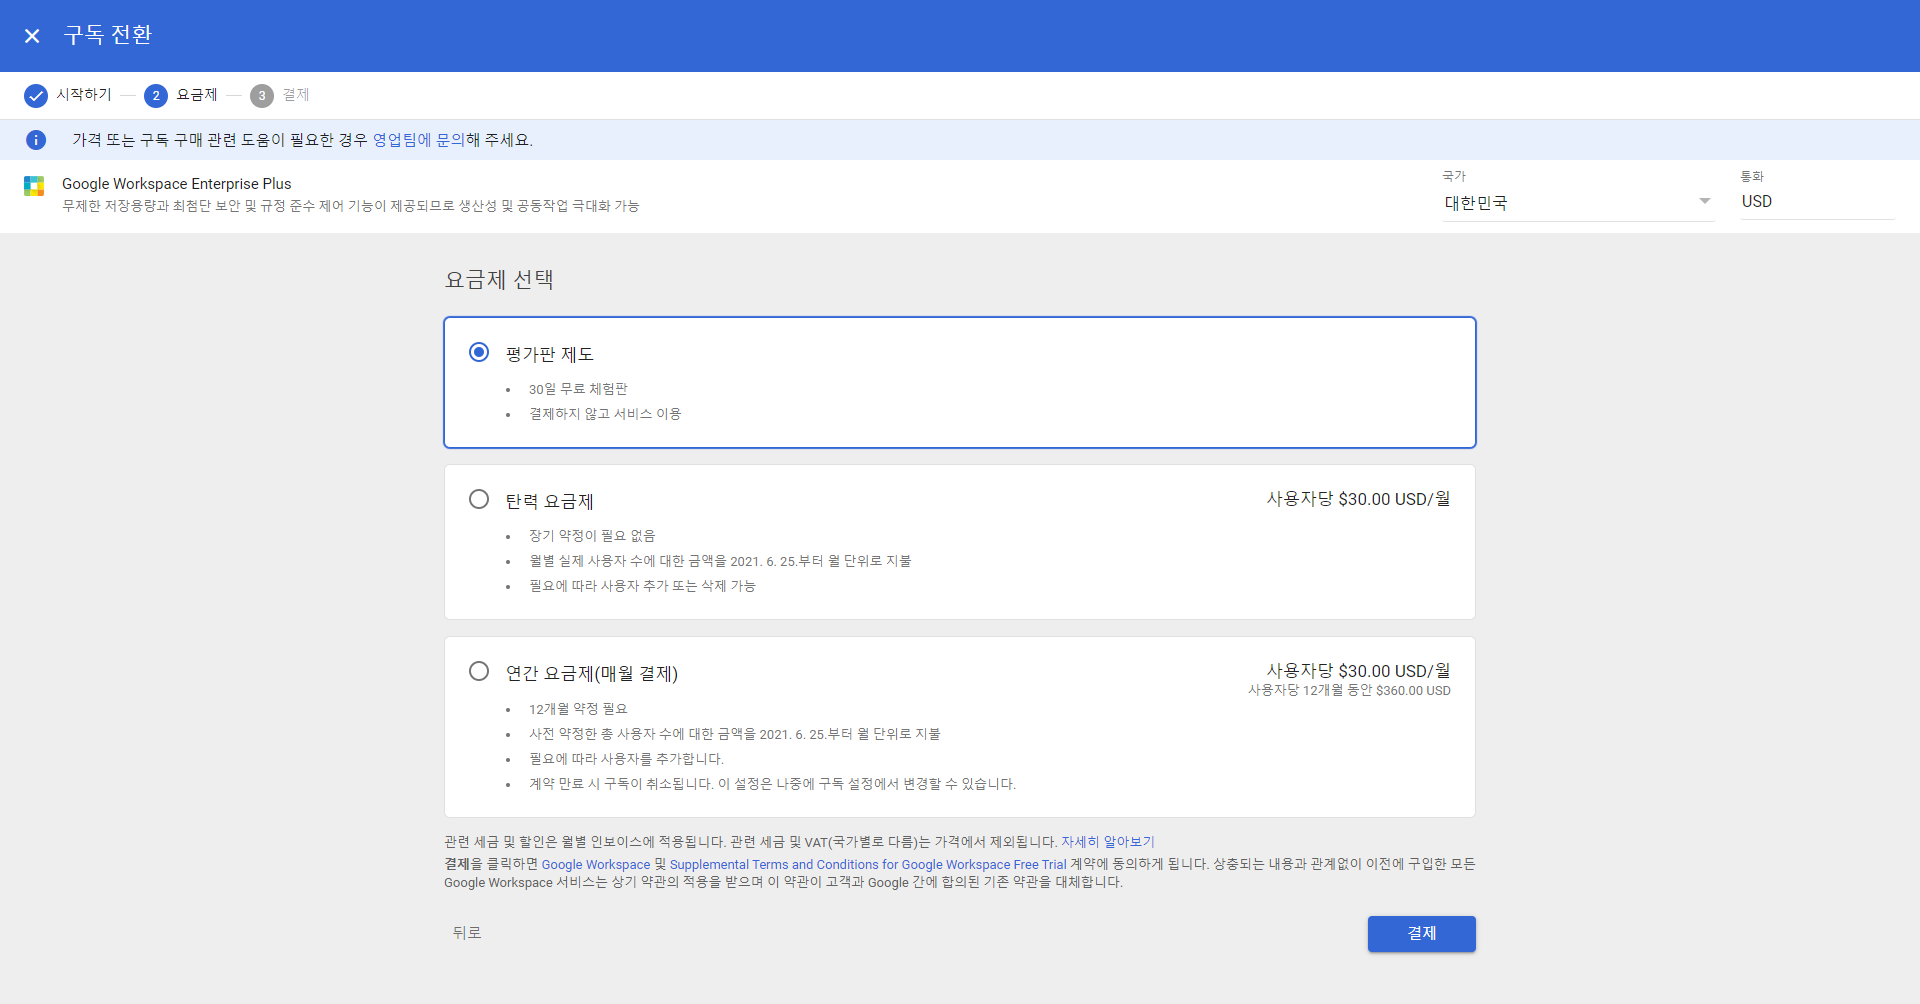
Task: Close the 구독 전환 dialog with X icon
Action: click(x=32, y=36)
